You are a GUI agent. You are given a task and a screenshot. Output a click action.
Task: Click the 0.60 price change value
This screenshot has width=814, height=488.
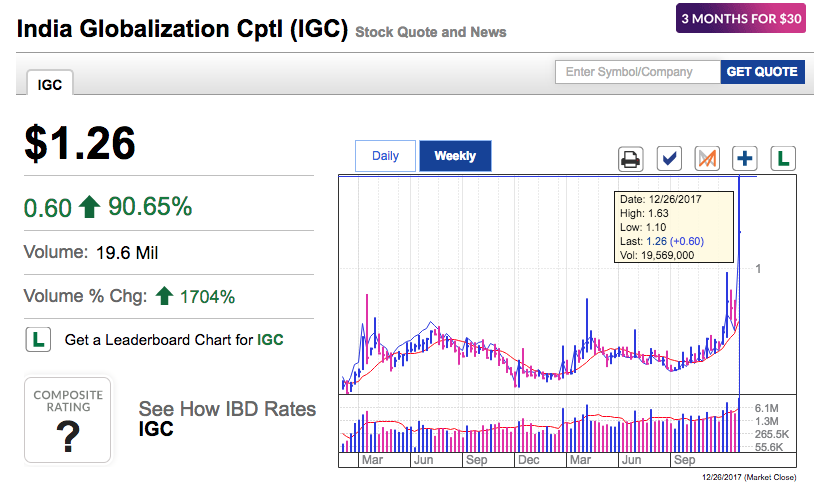tap(48, 208)
